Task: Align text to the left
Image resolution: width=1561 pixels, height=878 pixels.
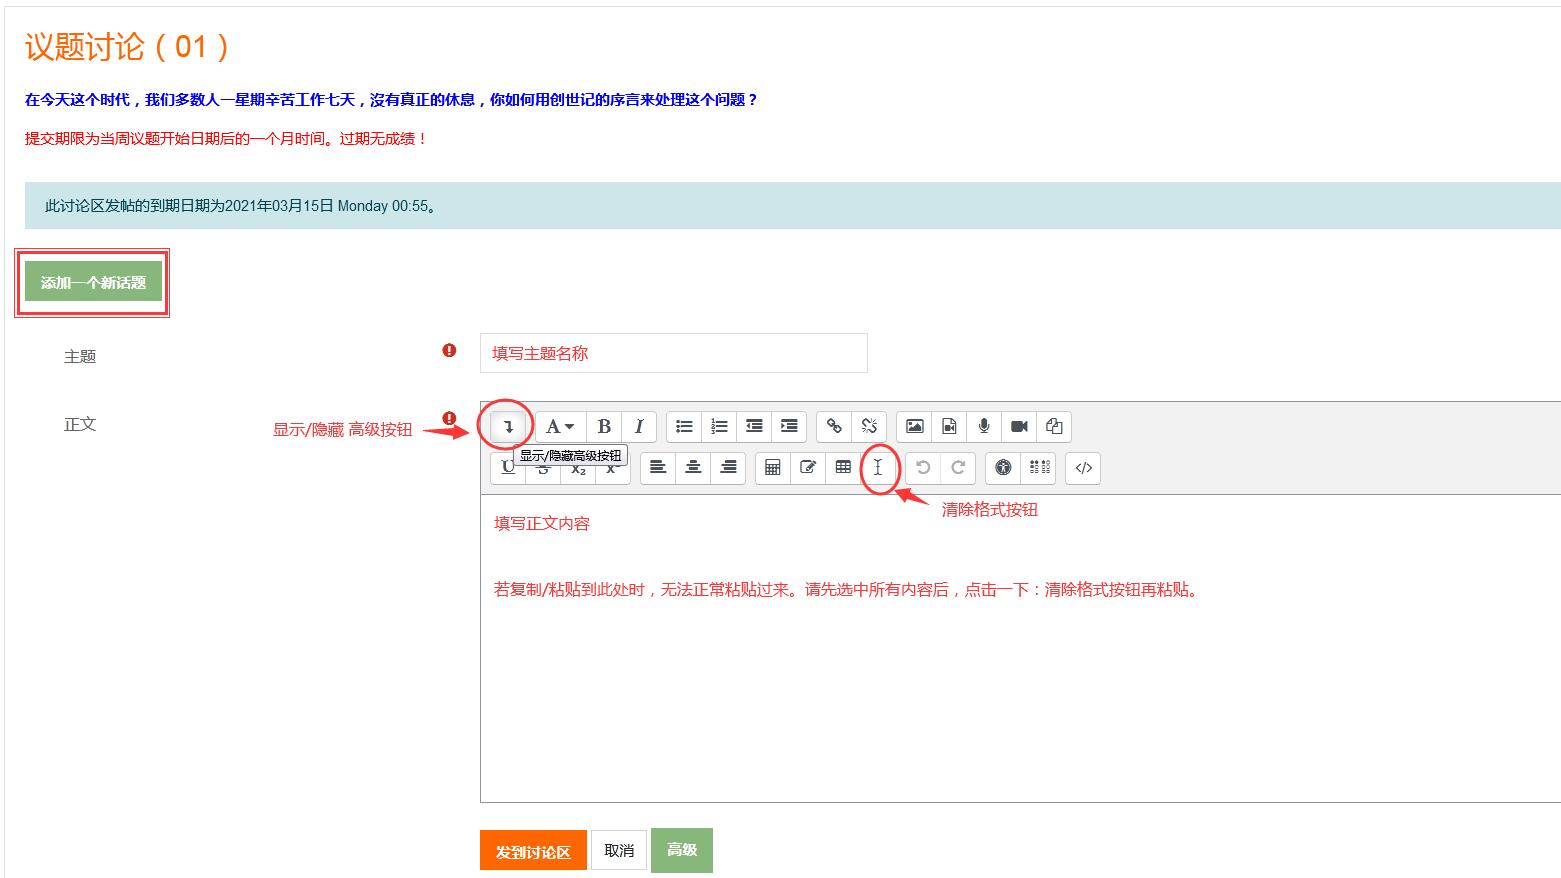Action: point(658,467)
